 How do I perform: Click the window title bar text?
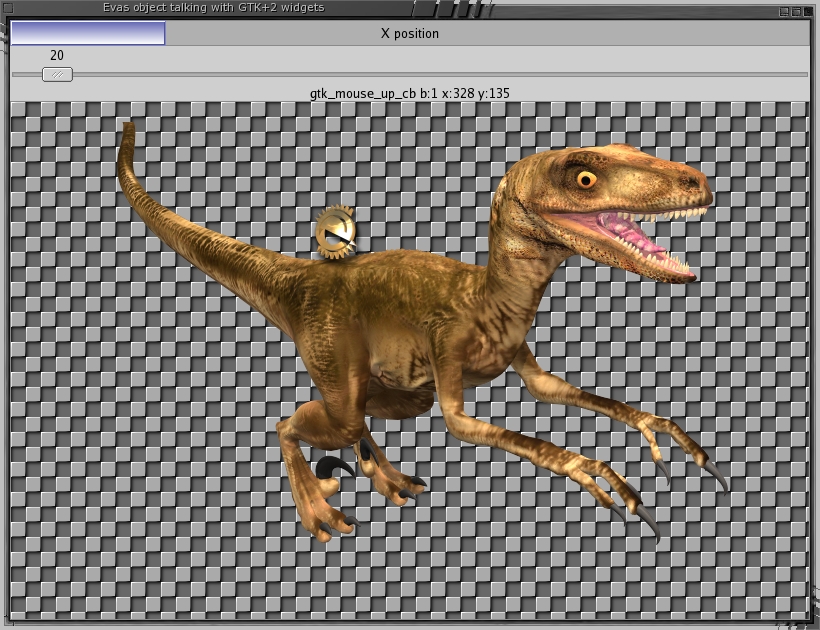[213, 7]
